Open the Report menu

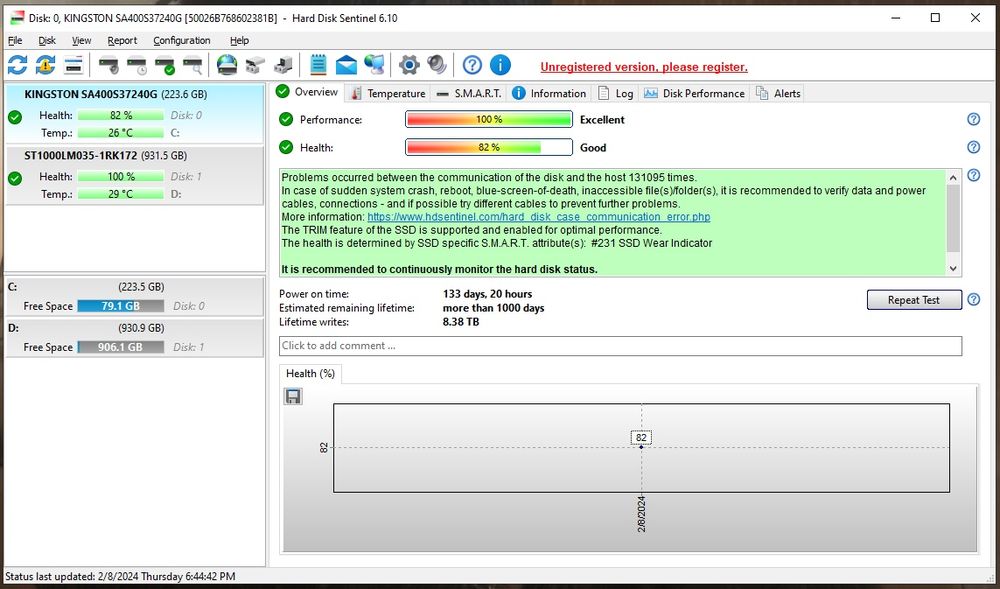122,40
